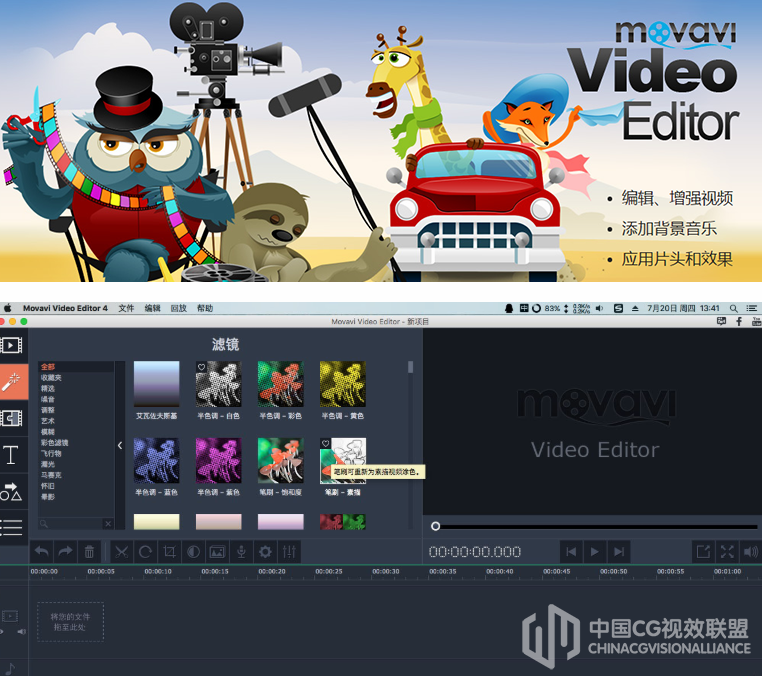The width and height of the screenshot is (762, 676).
Task: Click the Crop tool button
Action: pyautogui.click(x=169, y=552)
